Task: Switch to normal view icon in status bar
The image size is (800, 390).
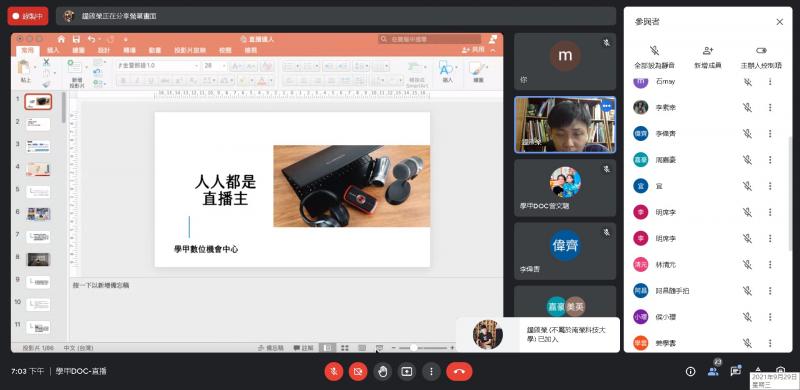Action: 328,348
